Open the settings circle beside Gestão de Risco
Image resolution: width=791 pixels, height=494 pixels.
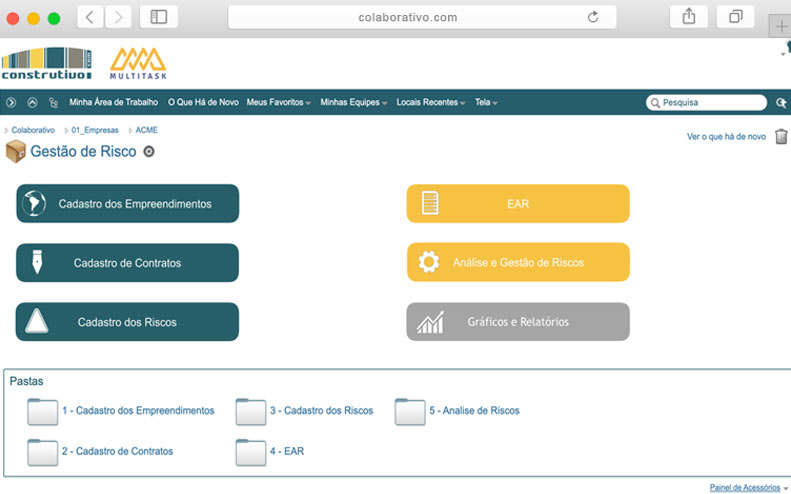point(149,151)
